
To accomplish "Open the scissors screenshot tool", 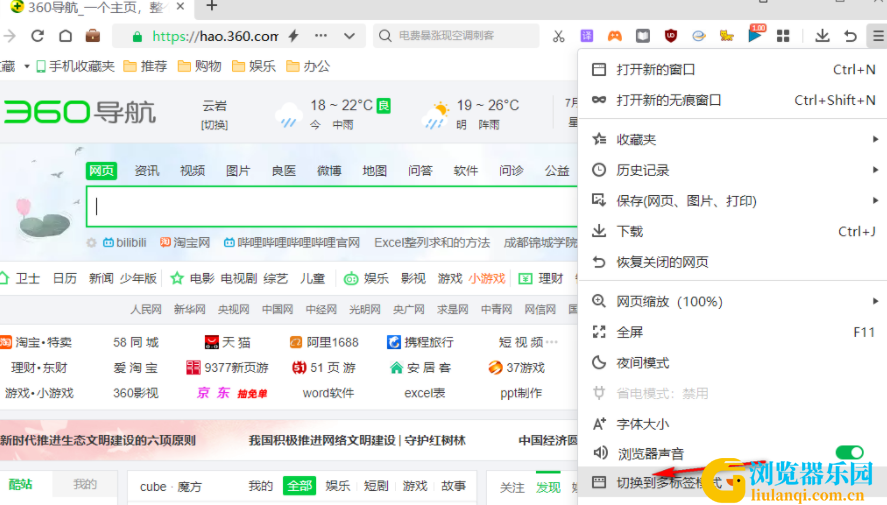I will click(x=558, y=36).
